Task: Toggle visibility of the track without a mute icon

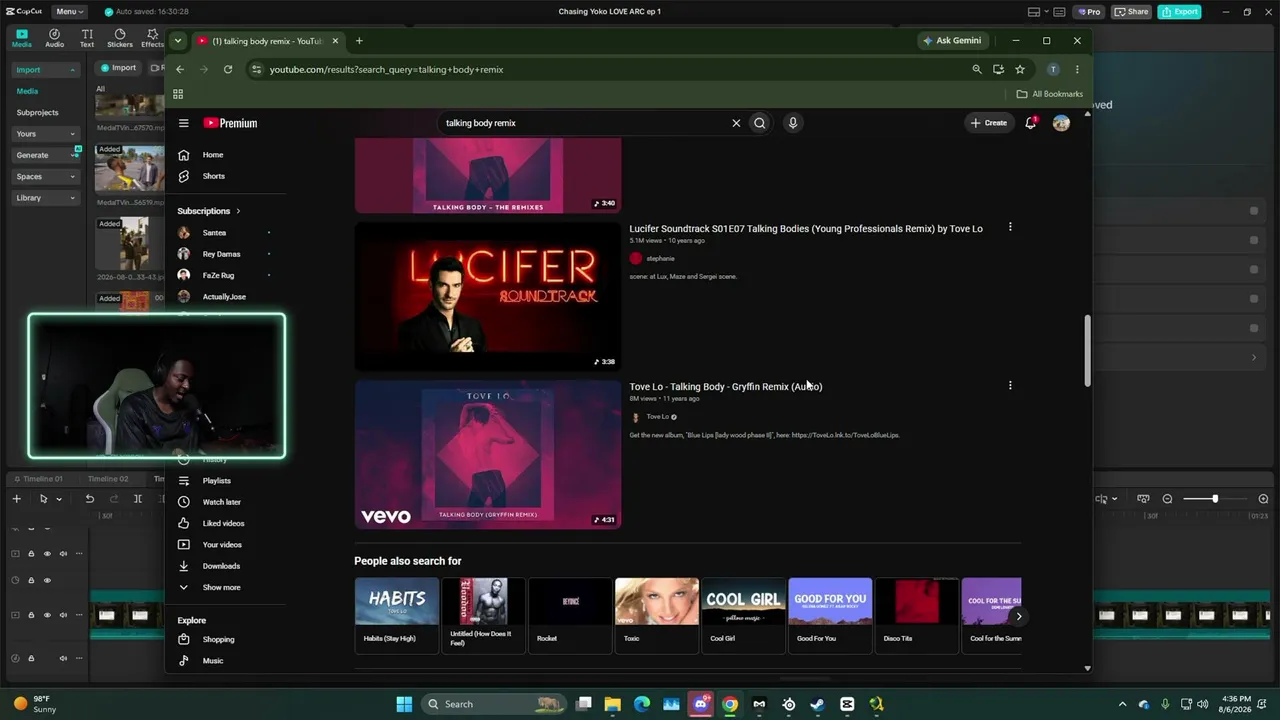Action: point(47,580)
